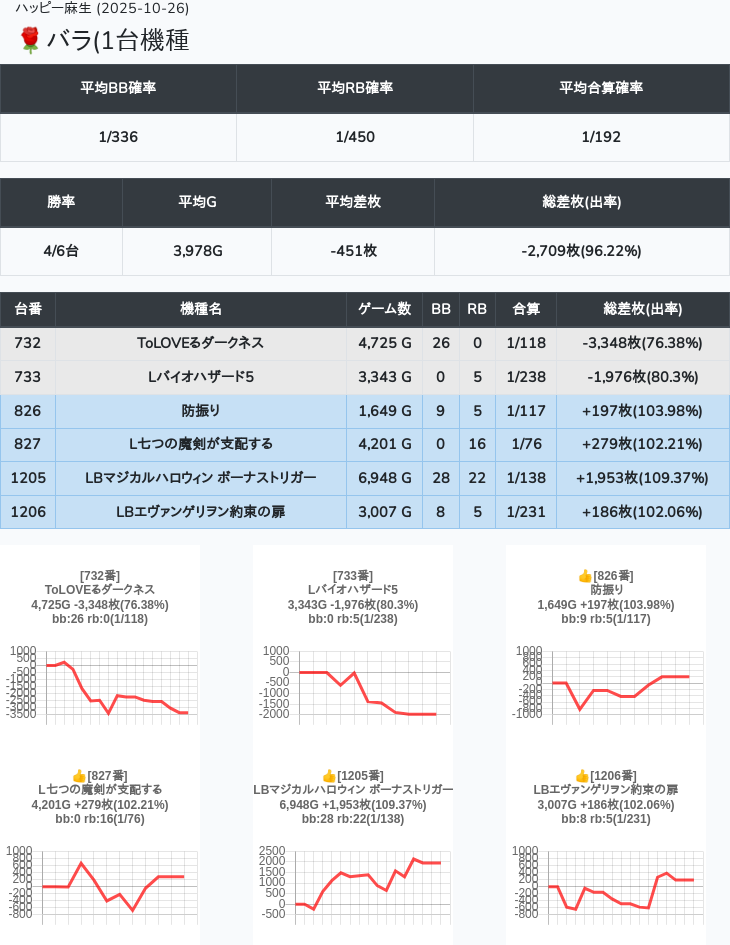Select the LBマジカルハロウィン ボーナストリガー row name

pos(200,478)
